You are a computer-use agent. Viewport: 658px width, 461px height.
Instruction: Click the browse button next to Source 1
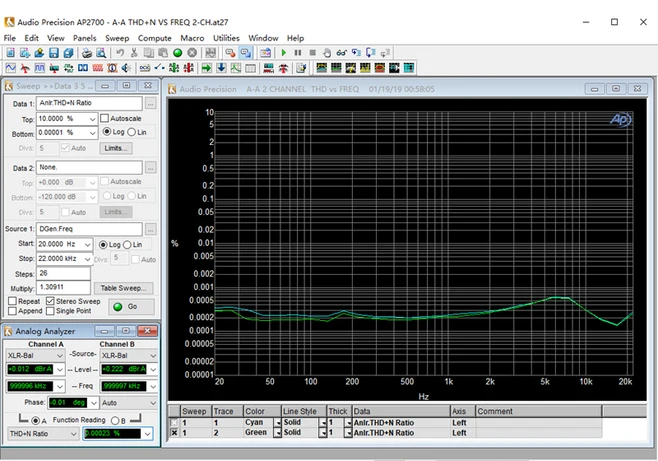coord(151,229)
